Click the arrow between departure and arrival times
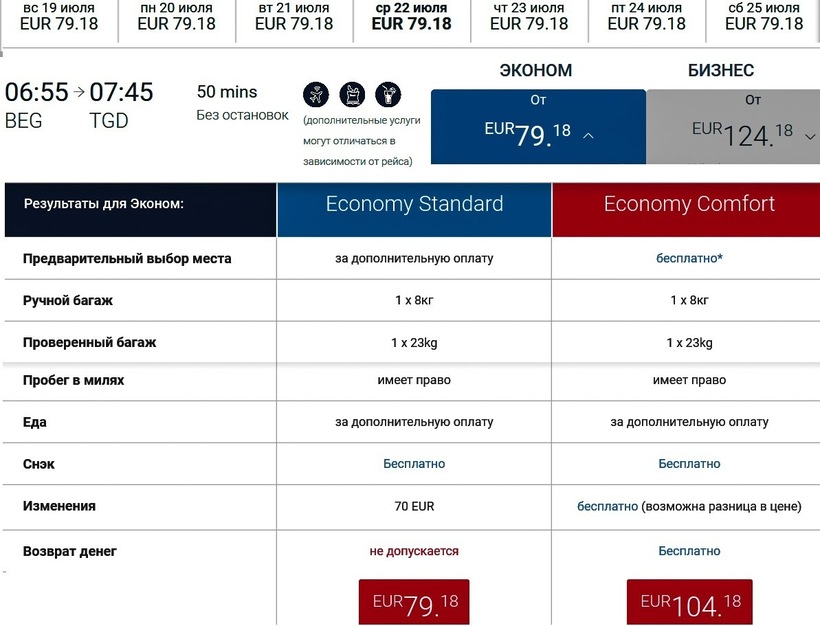820x626 pixels. point(79,92)
